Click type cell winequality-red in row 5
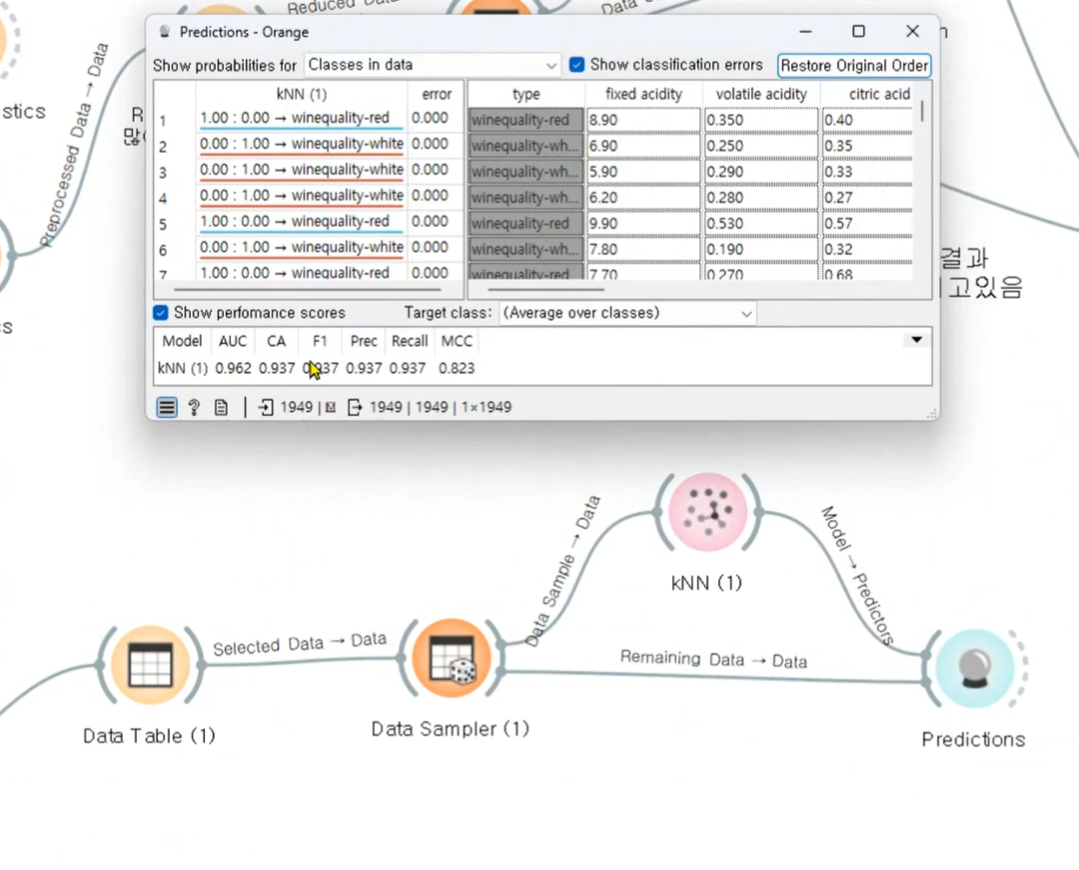This screenshot has height=870, width=1079. point(526,224)
